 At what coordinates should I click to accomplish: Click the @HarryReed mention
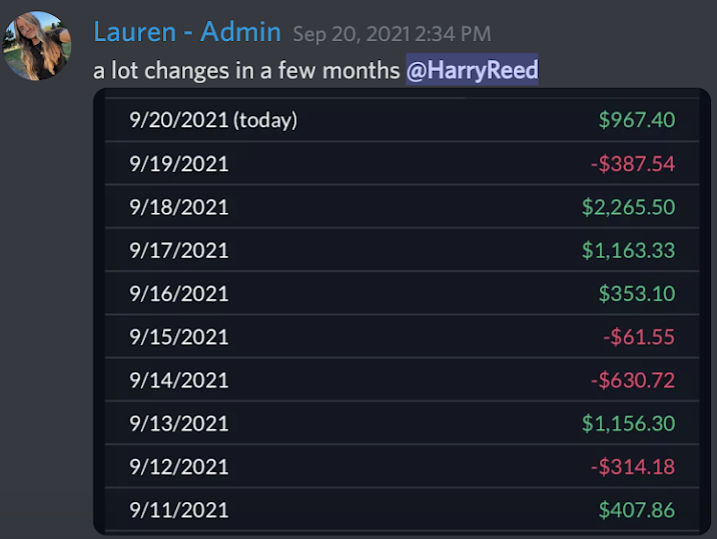[x=472, y=70]
